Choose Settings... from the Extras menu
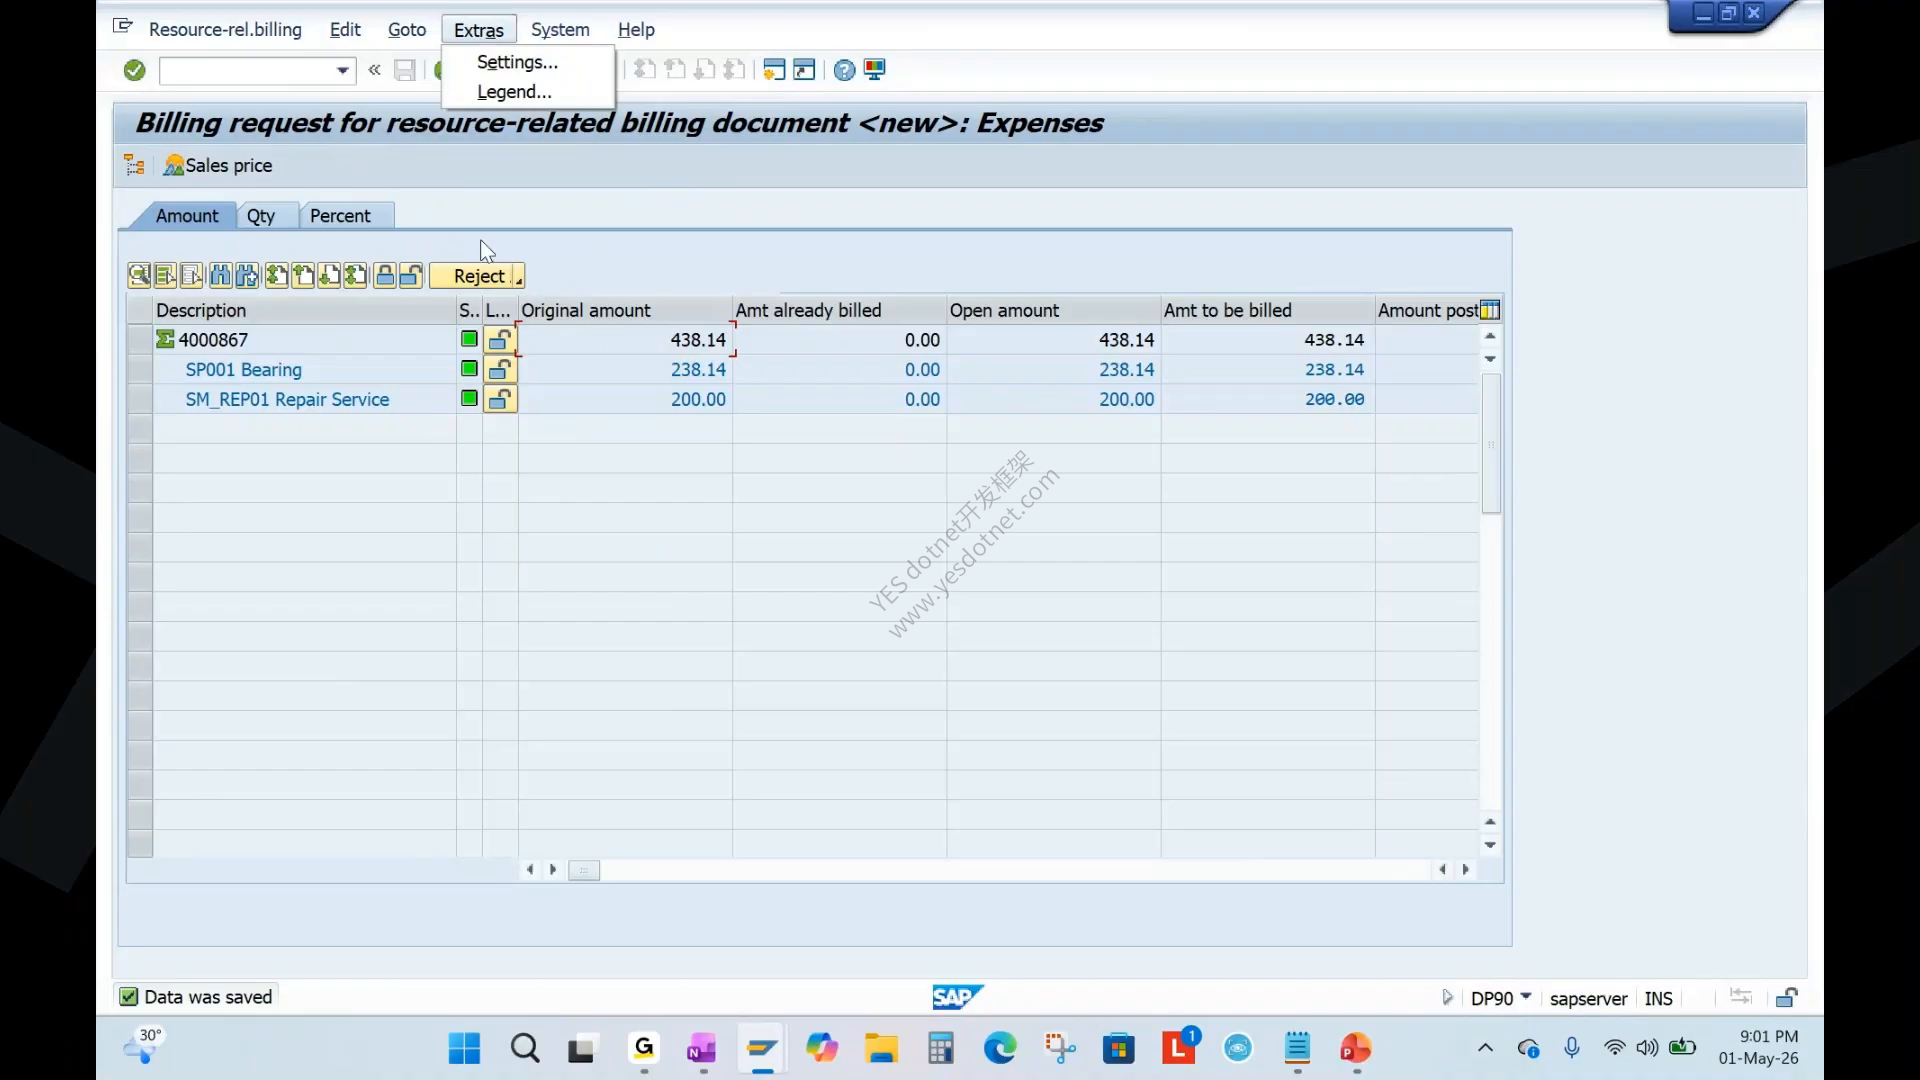This screenshot has height=1080, width=1920. click(517, 62)
